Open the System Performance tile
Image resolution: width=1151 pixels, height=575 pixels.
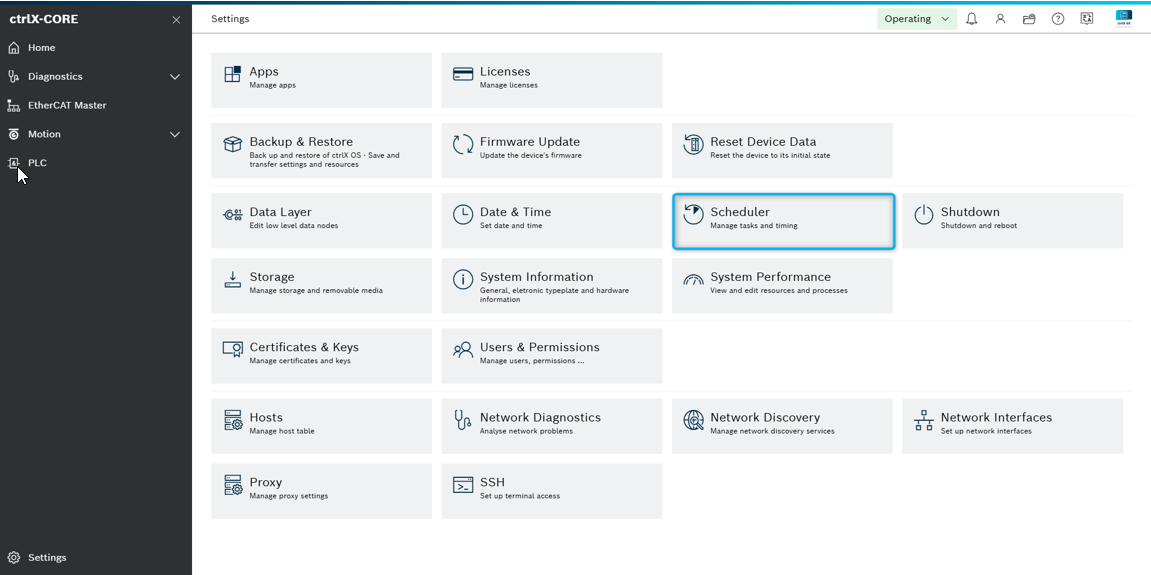(x=782, y=285)
